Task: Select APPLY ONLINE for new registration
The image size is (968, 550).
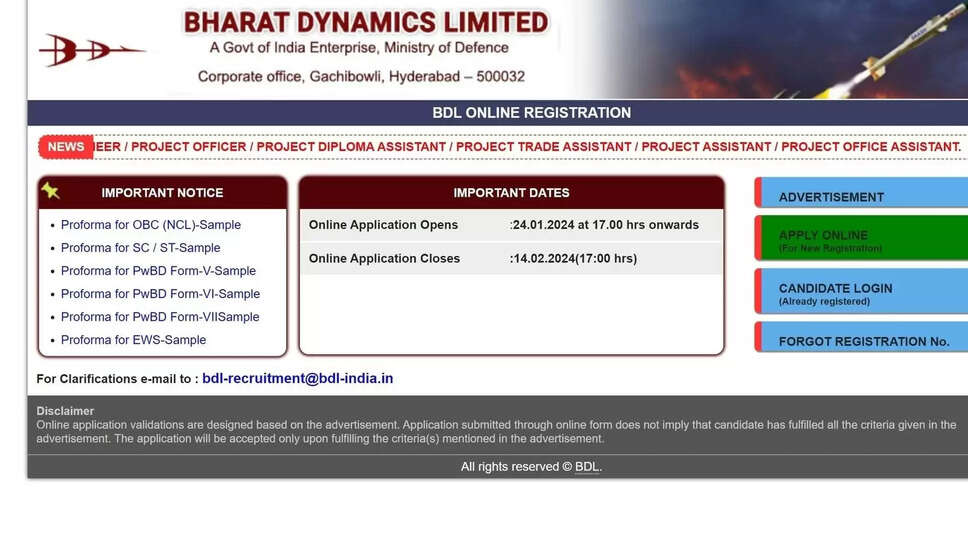Action: tap(830, 240)
